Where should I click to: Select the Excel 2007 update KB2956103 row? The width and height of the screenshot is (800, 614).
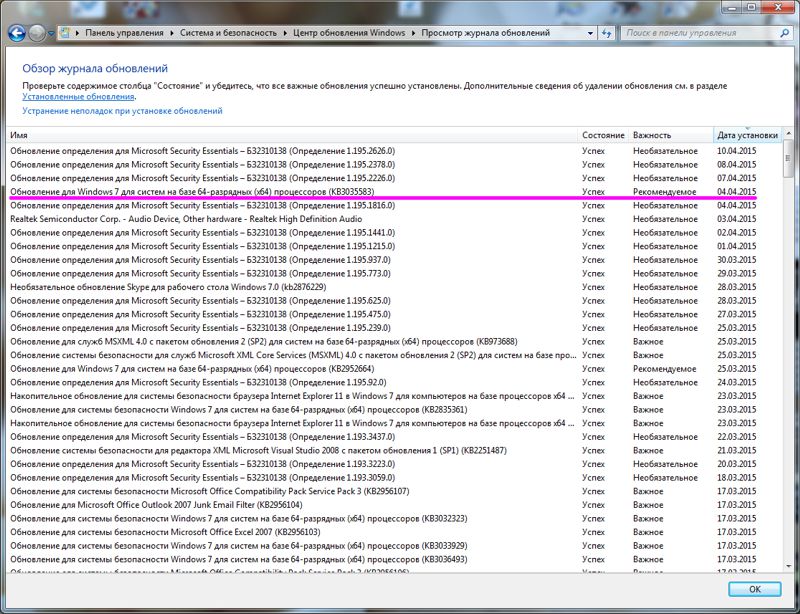[395, 532]
